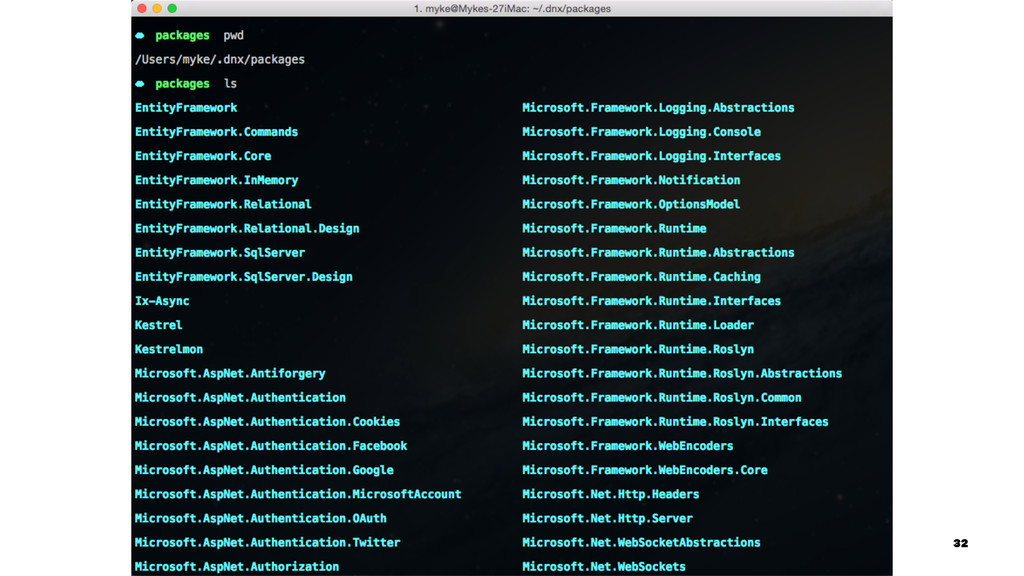Click Microsoft.Framework.Runtime.Roslyn.Abstractions listing

pyautogui.click(x=682, y=374)
